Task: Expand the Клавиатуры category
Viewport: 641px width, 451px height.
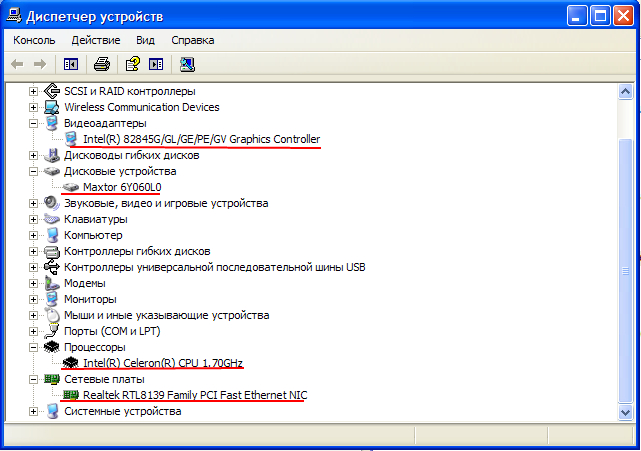Action: click(34, 219)
